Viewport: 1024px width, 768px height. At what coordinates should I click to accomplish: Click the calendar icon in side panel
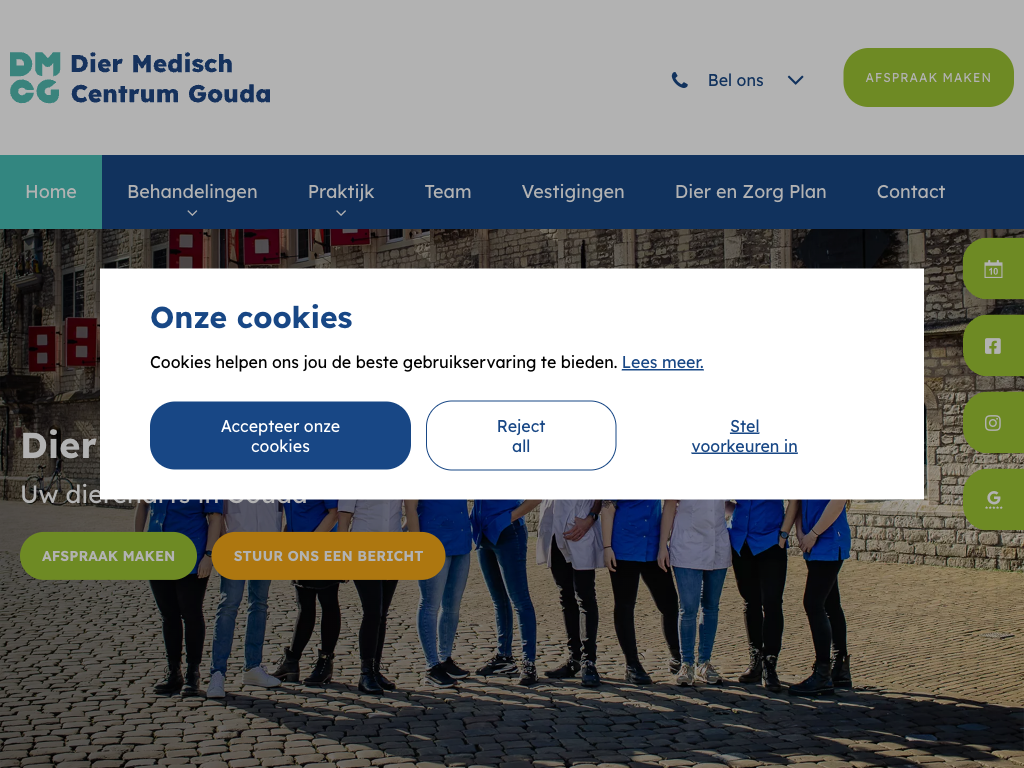tap(993, 269)
